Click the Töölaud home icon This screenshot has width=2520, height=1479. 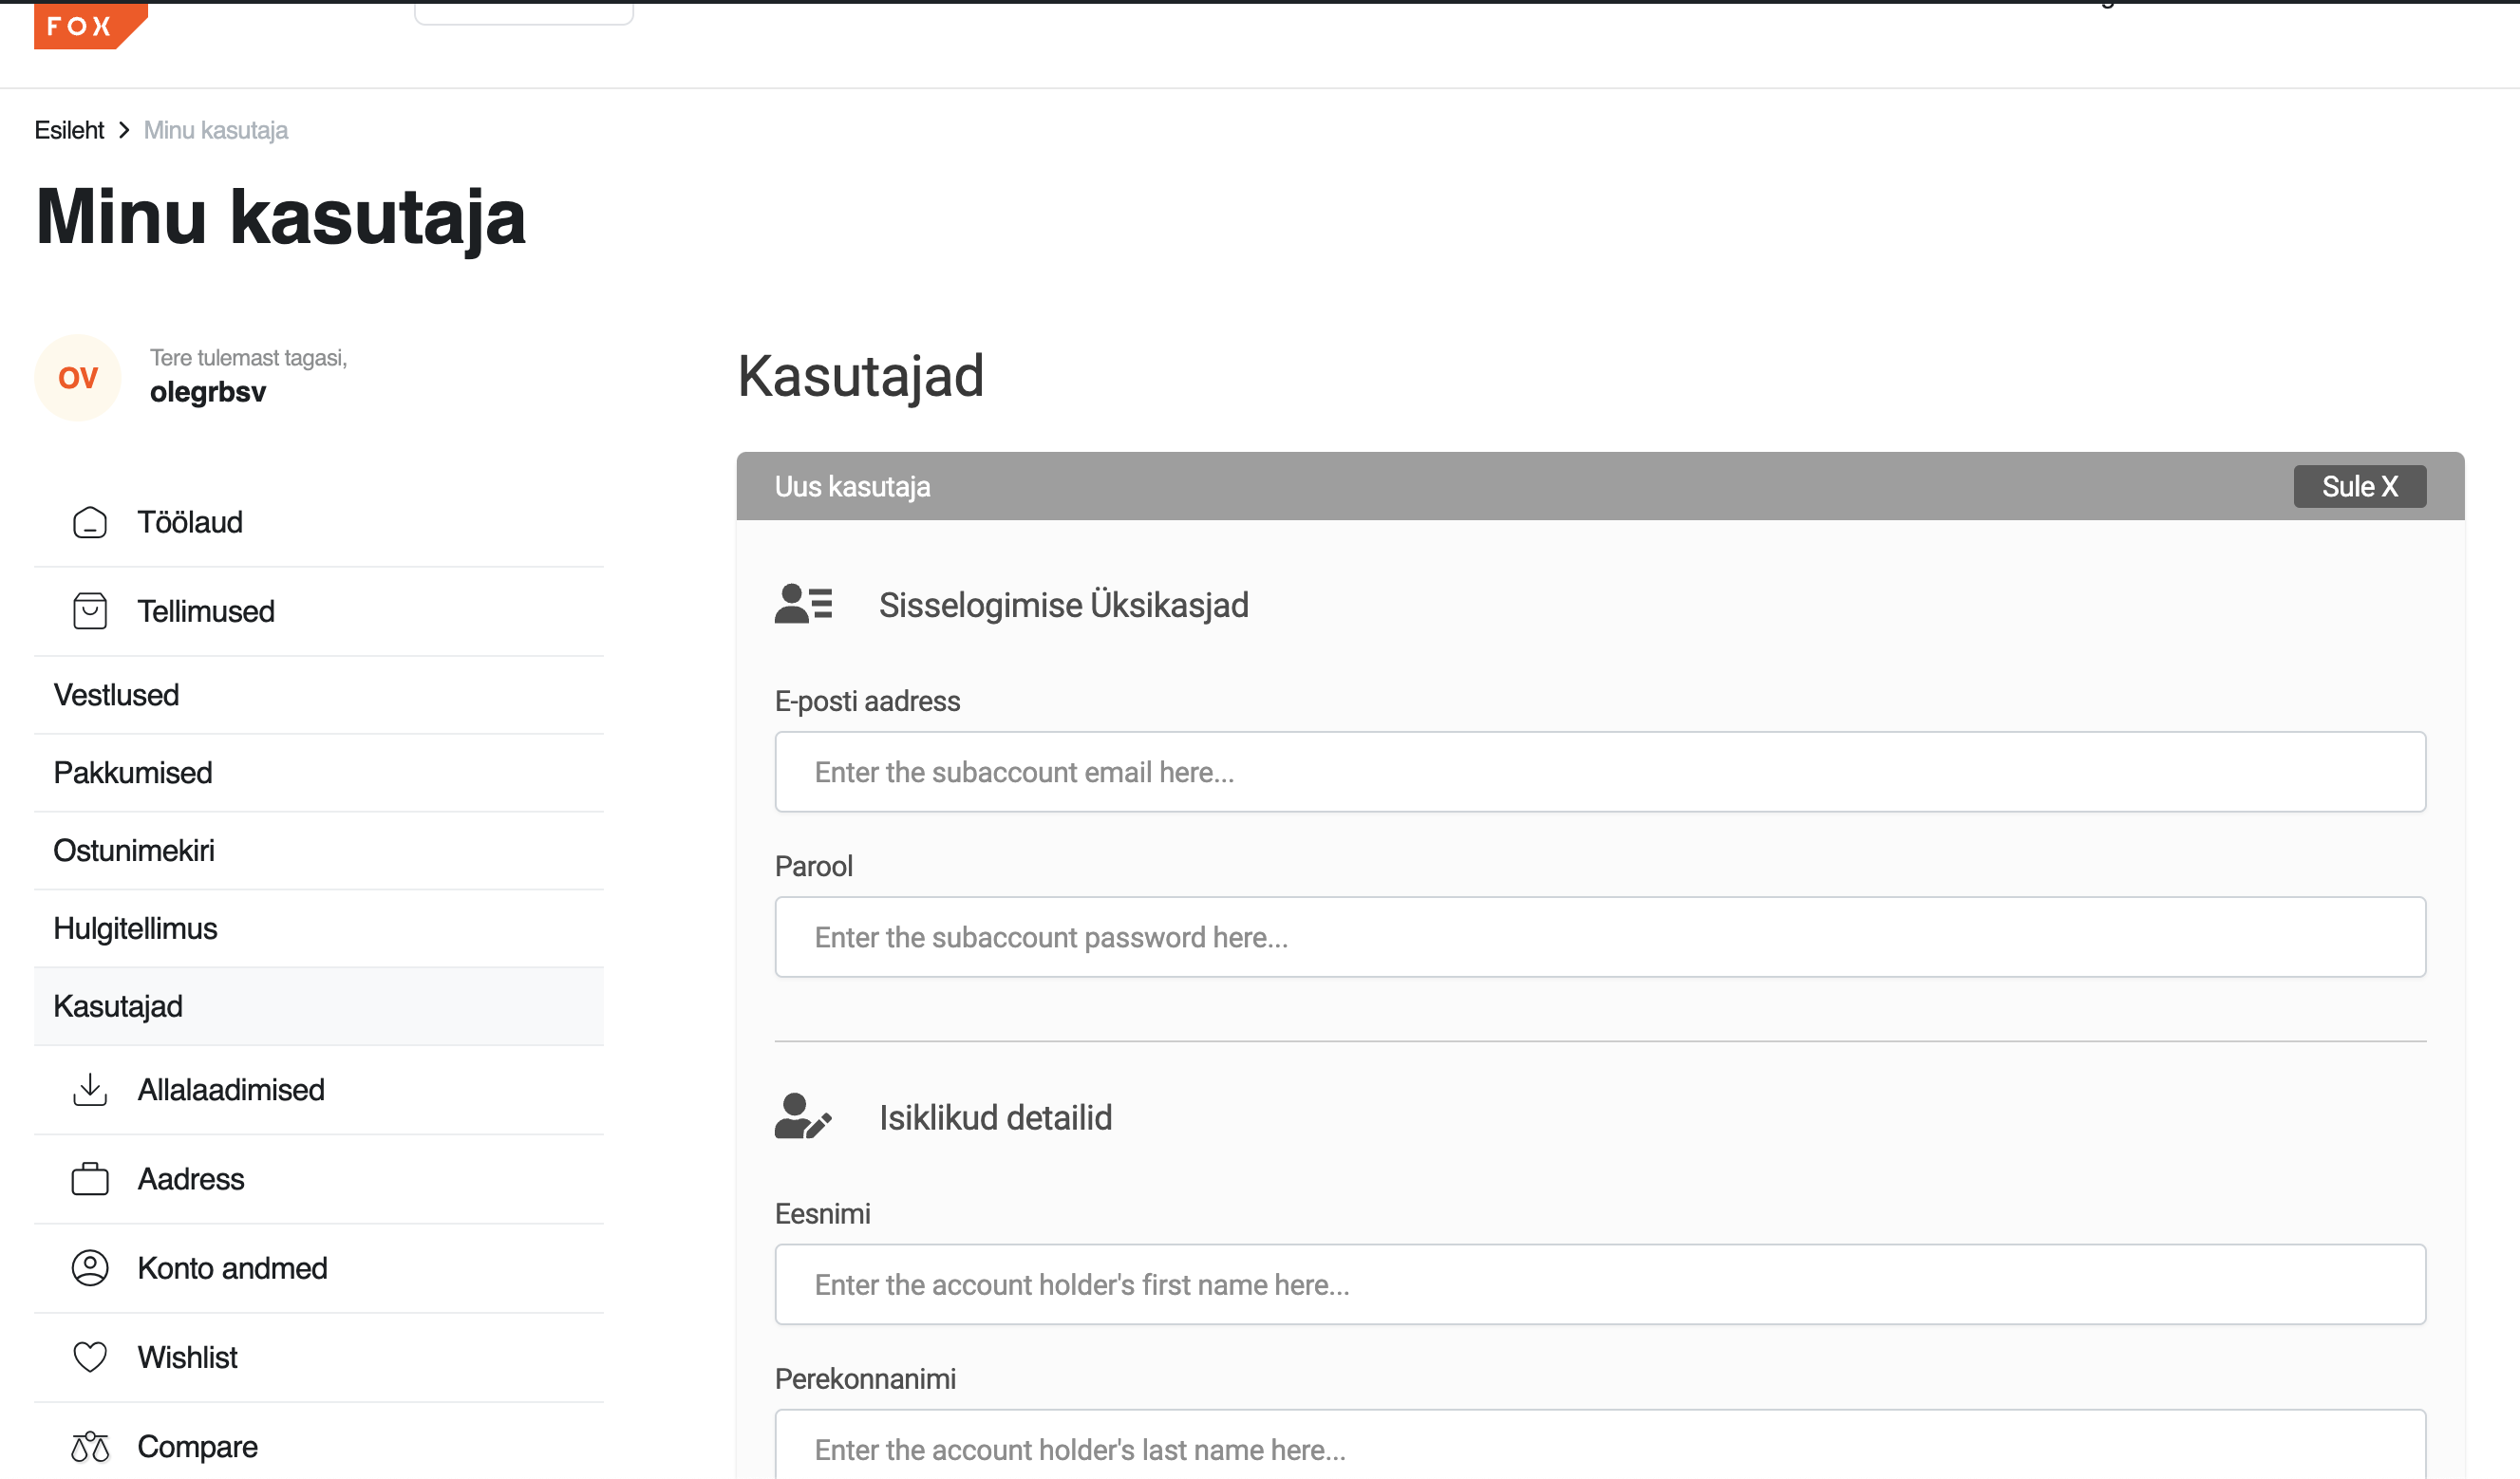(90, 522)
